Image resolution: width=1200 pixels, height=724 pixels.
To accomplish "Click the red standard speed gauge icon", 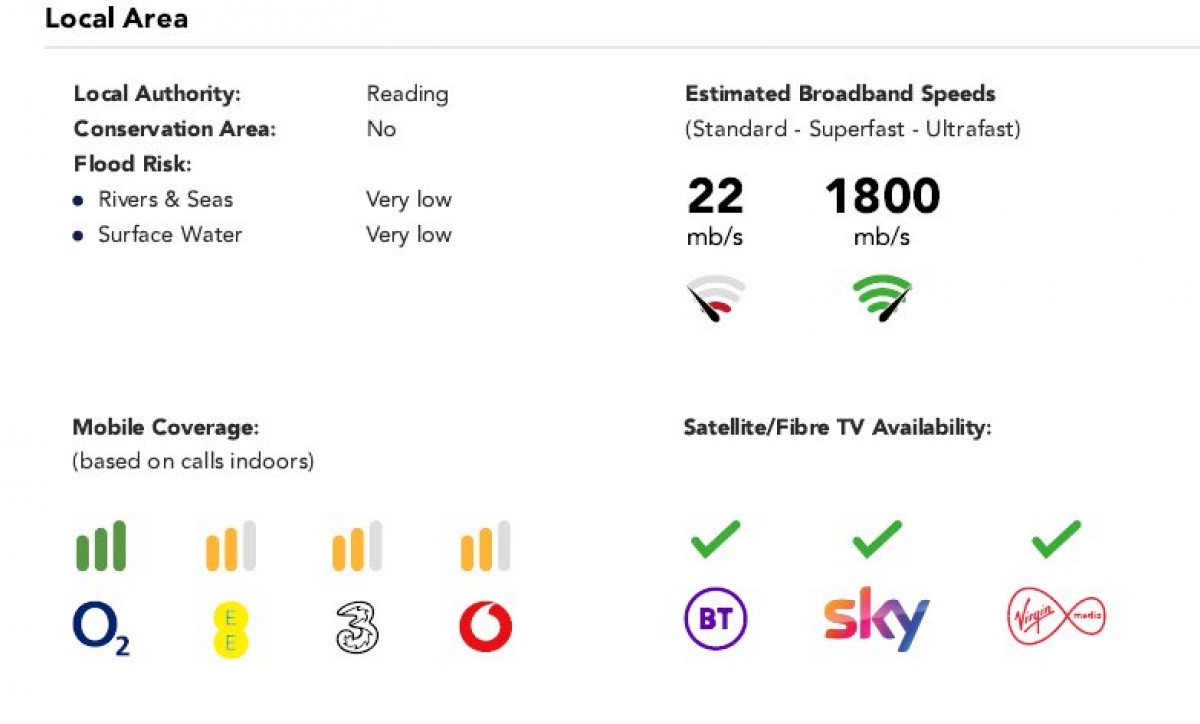I will pyautogui.click(x=716, y=298).
